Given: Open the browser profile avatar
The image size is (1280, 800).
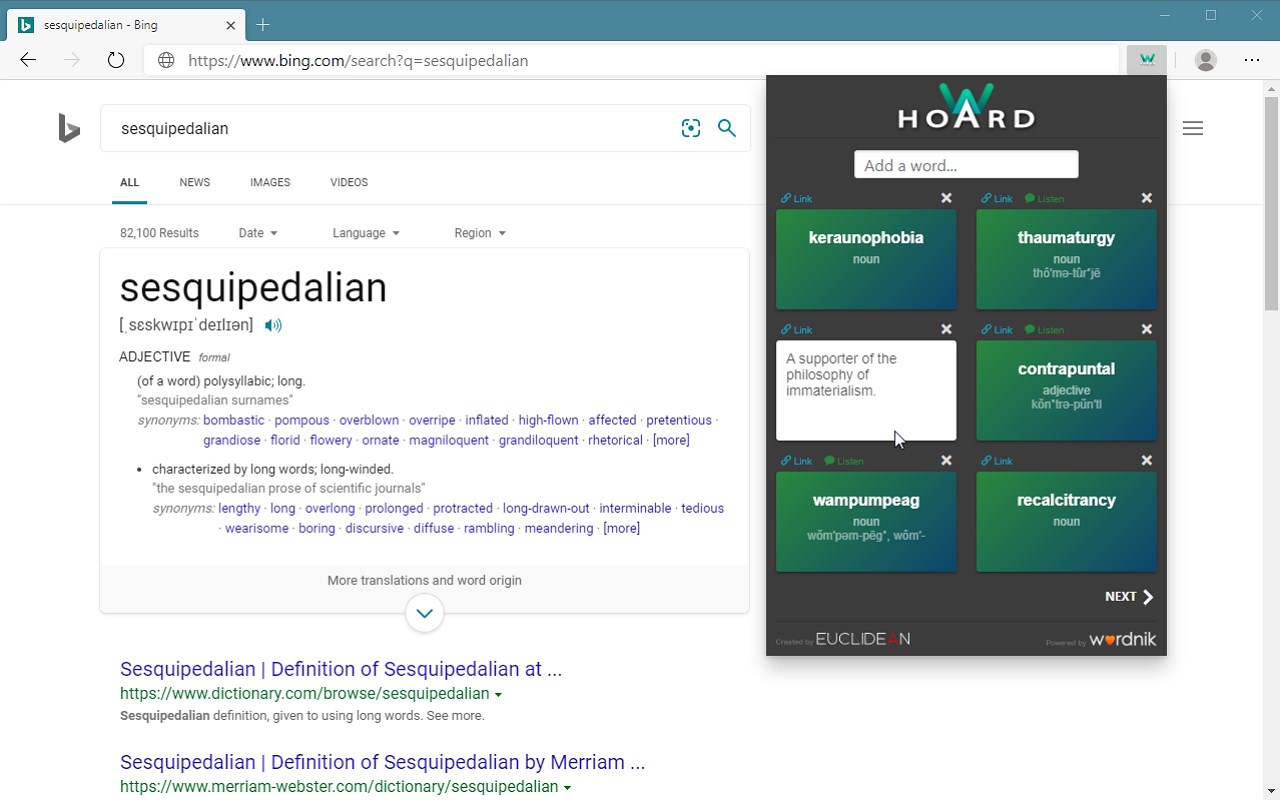Looking at the screenshot, I should (x=1206, y=60).
